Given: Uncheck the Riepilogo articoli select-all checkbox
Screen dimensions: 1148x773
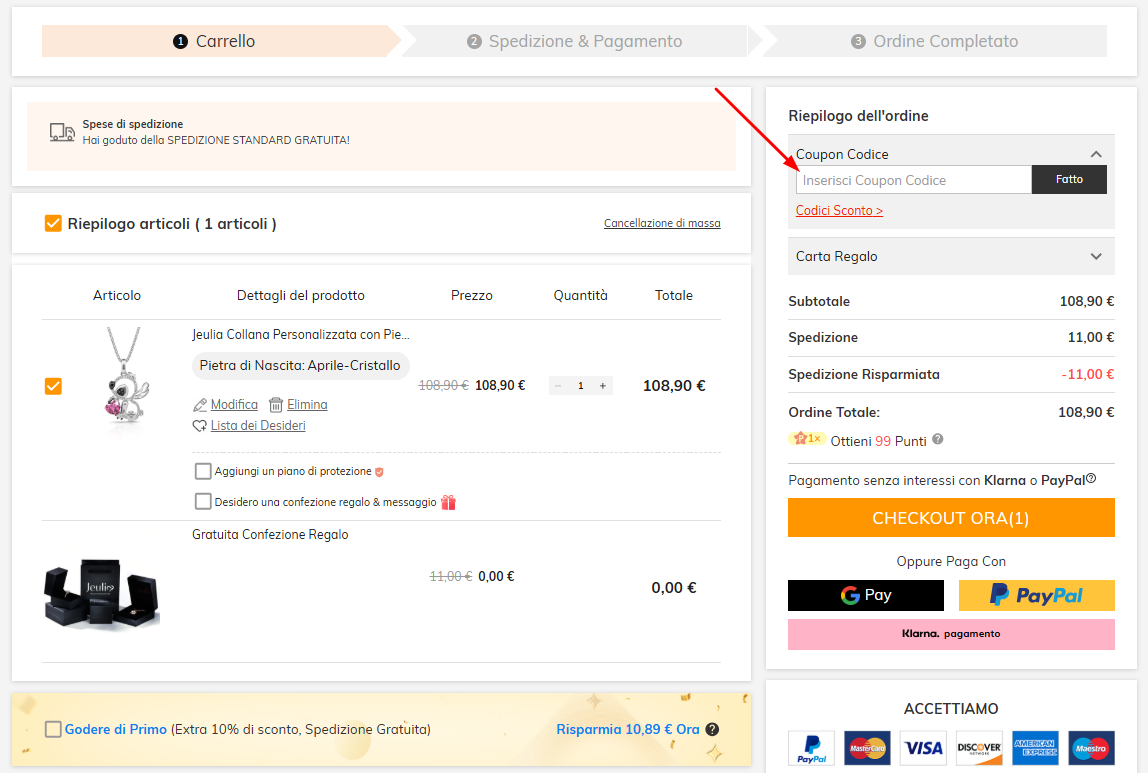Looking at the screenshot, I should pos(53,223).
